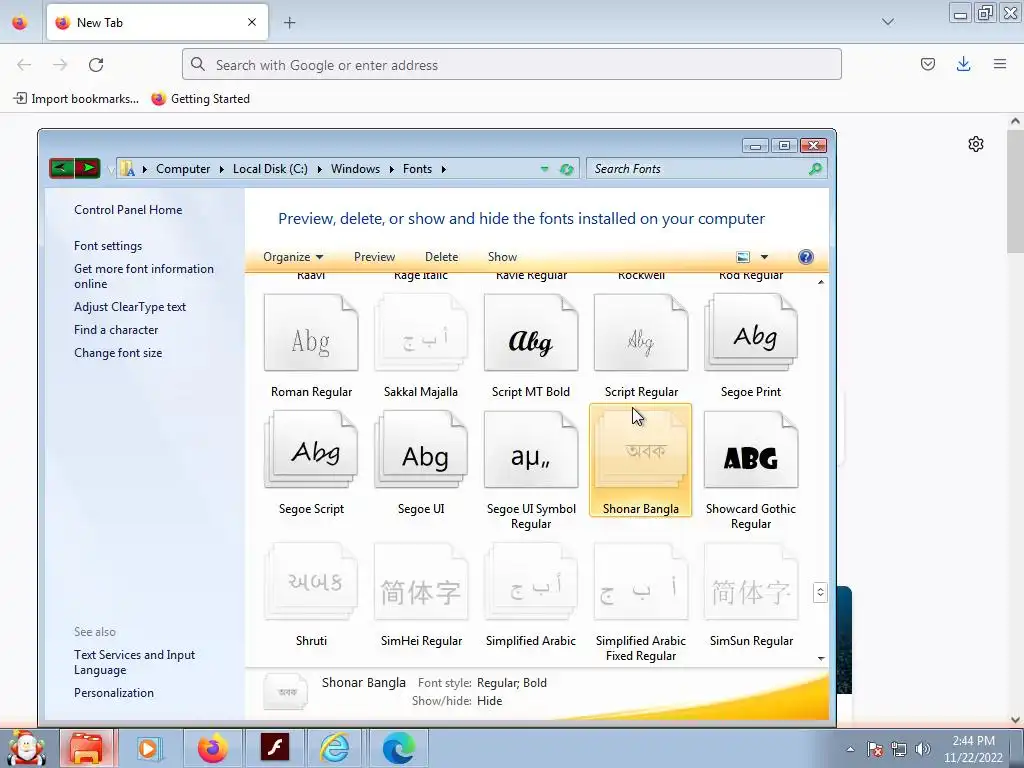This screenshot has width=1024, height=768.
Task: Open Microsoft Edge from the taskbar
Action: 398,748
